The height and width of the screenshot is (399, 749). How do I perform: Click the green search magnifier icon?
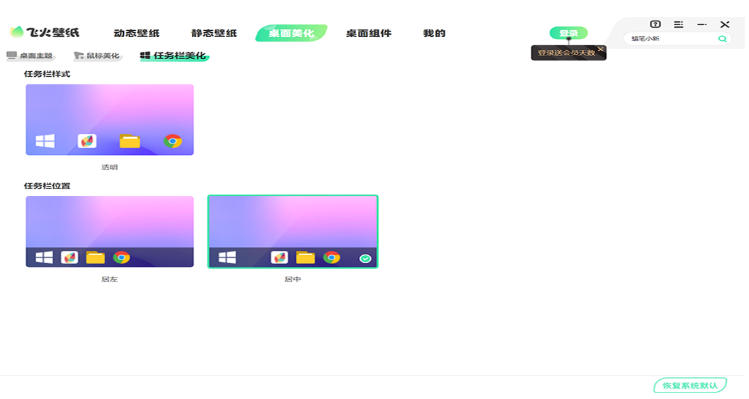[722, 39]
